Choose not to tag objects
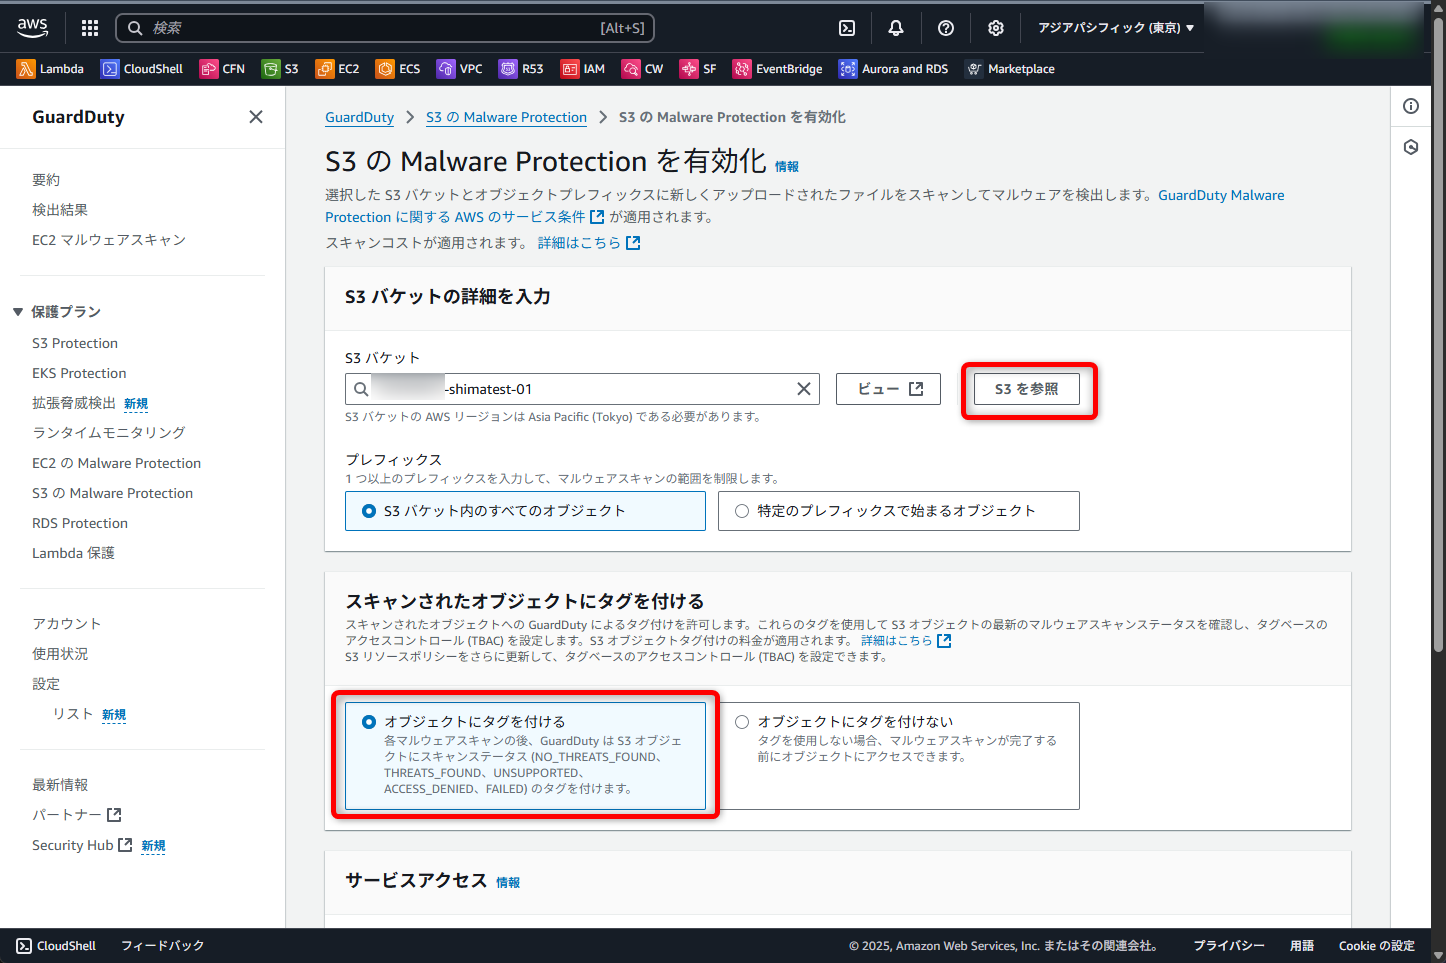Viewport: 1446px width, 963px height. pyautogui.click(x=898, y=756)
